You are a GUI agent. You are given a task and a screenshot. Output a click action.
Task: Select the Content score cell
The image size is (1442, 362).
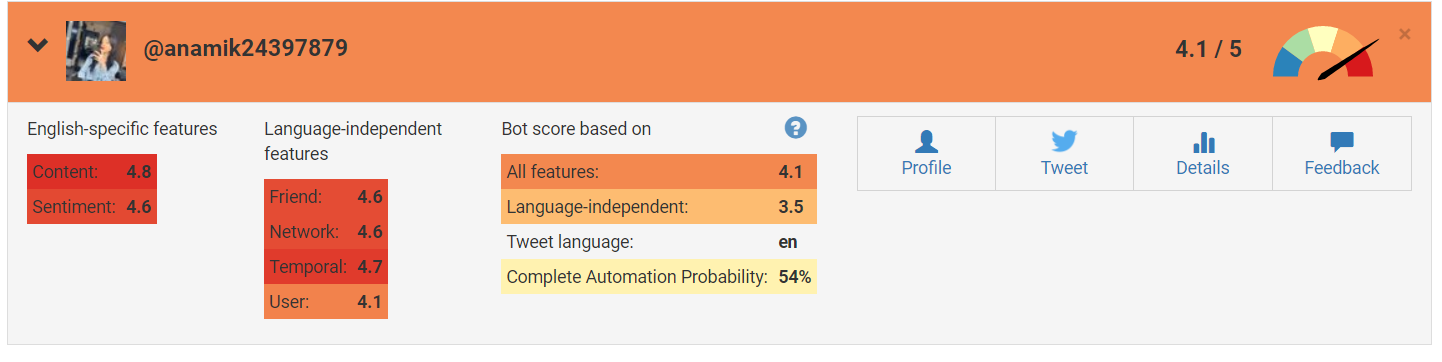(x=92, y=171)
